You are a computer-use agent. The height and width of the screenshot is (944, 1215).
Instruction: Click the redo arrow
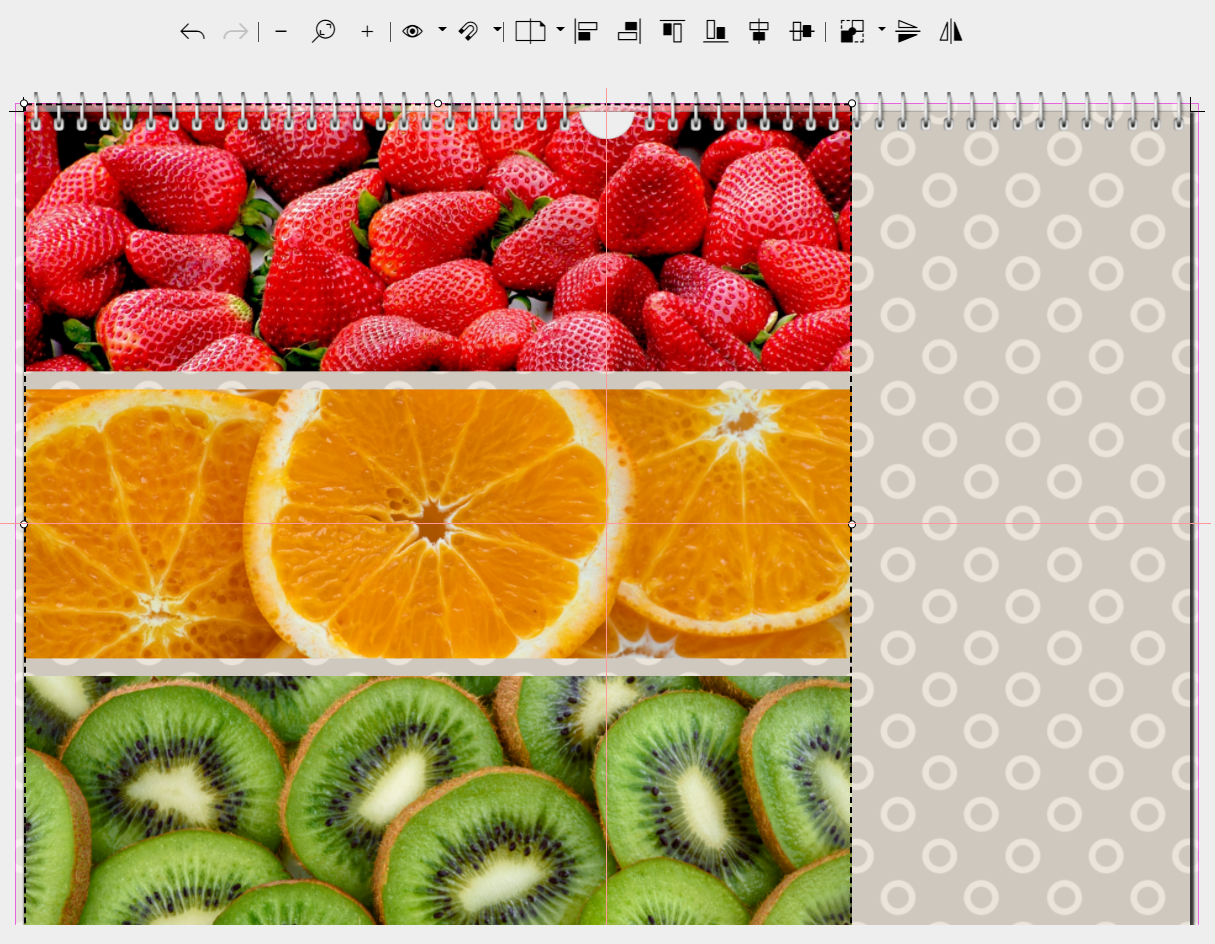point(236,32)
